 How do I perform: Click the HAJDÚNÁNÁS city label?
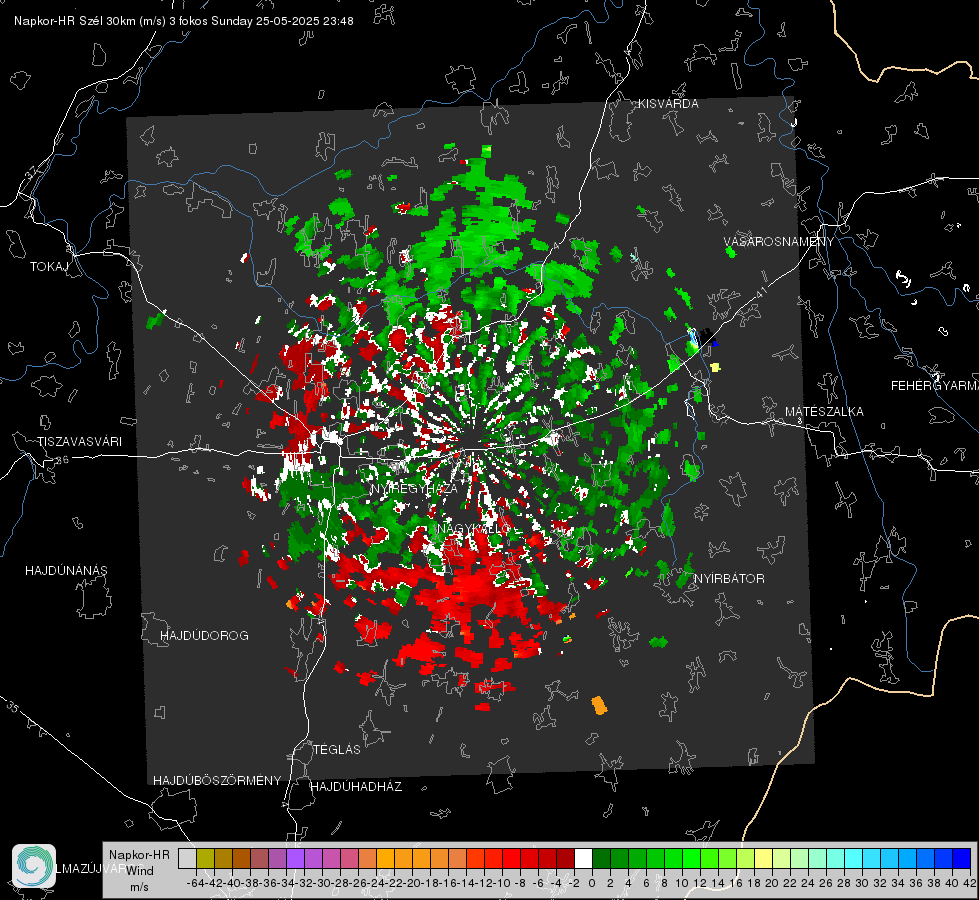pyautogui.click(x=66, y=571)
